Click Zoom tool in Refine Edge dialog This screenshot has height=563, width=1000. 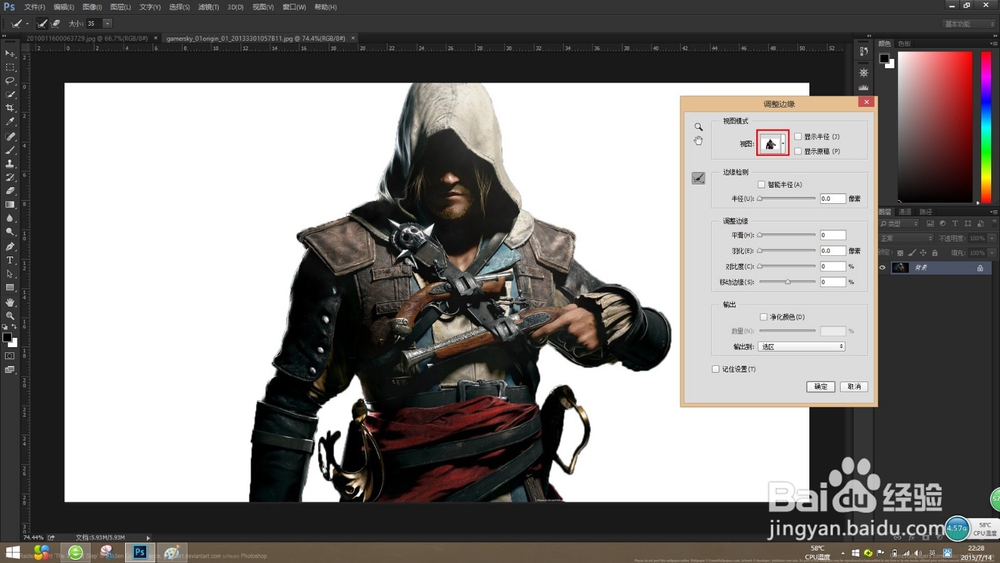coord(698,127)
